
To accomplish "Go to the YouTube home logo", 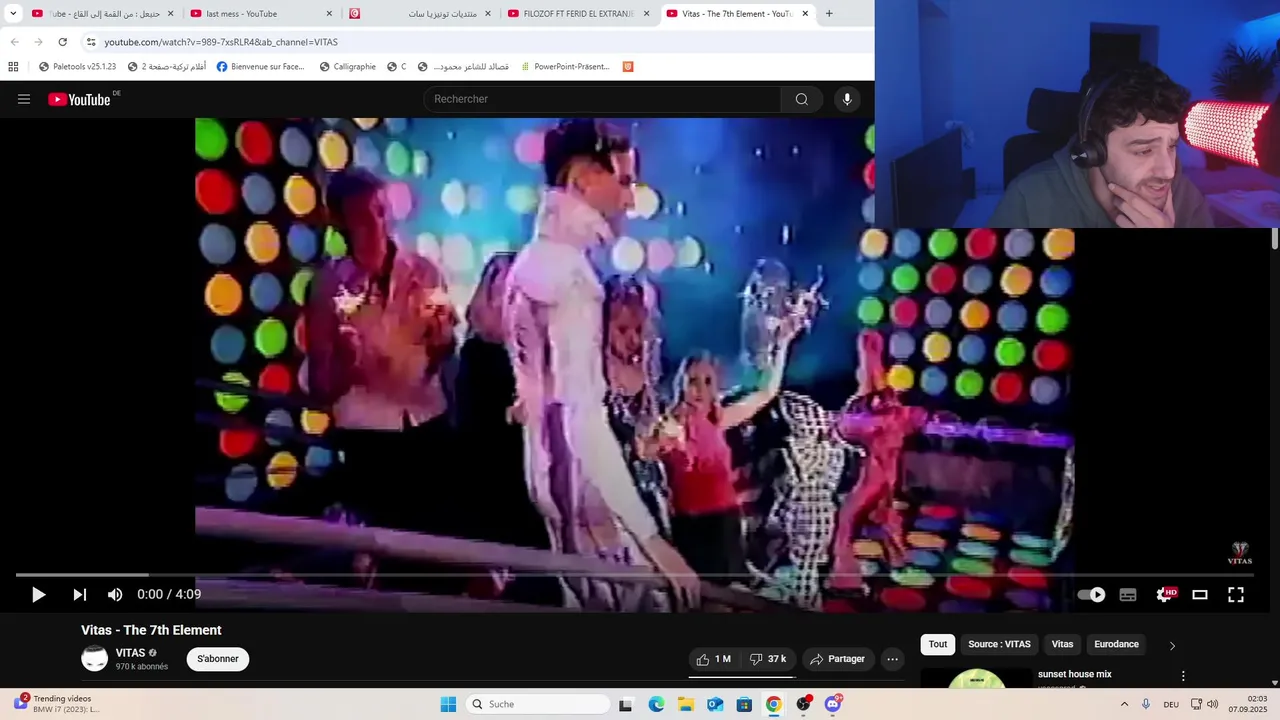I will click(79, 99).
